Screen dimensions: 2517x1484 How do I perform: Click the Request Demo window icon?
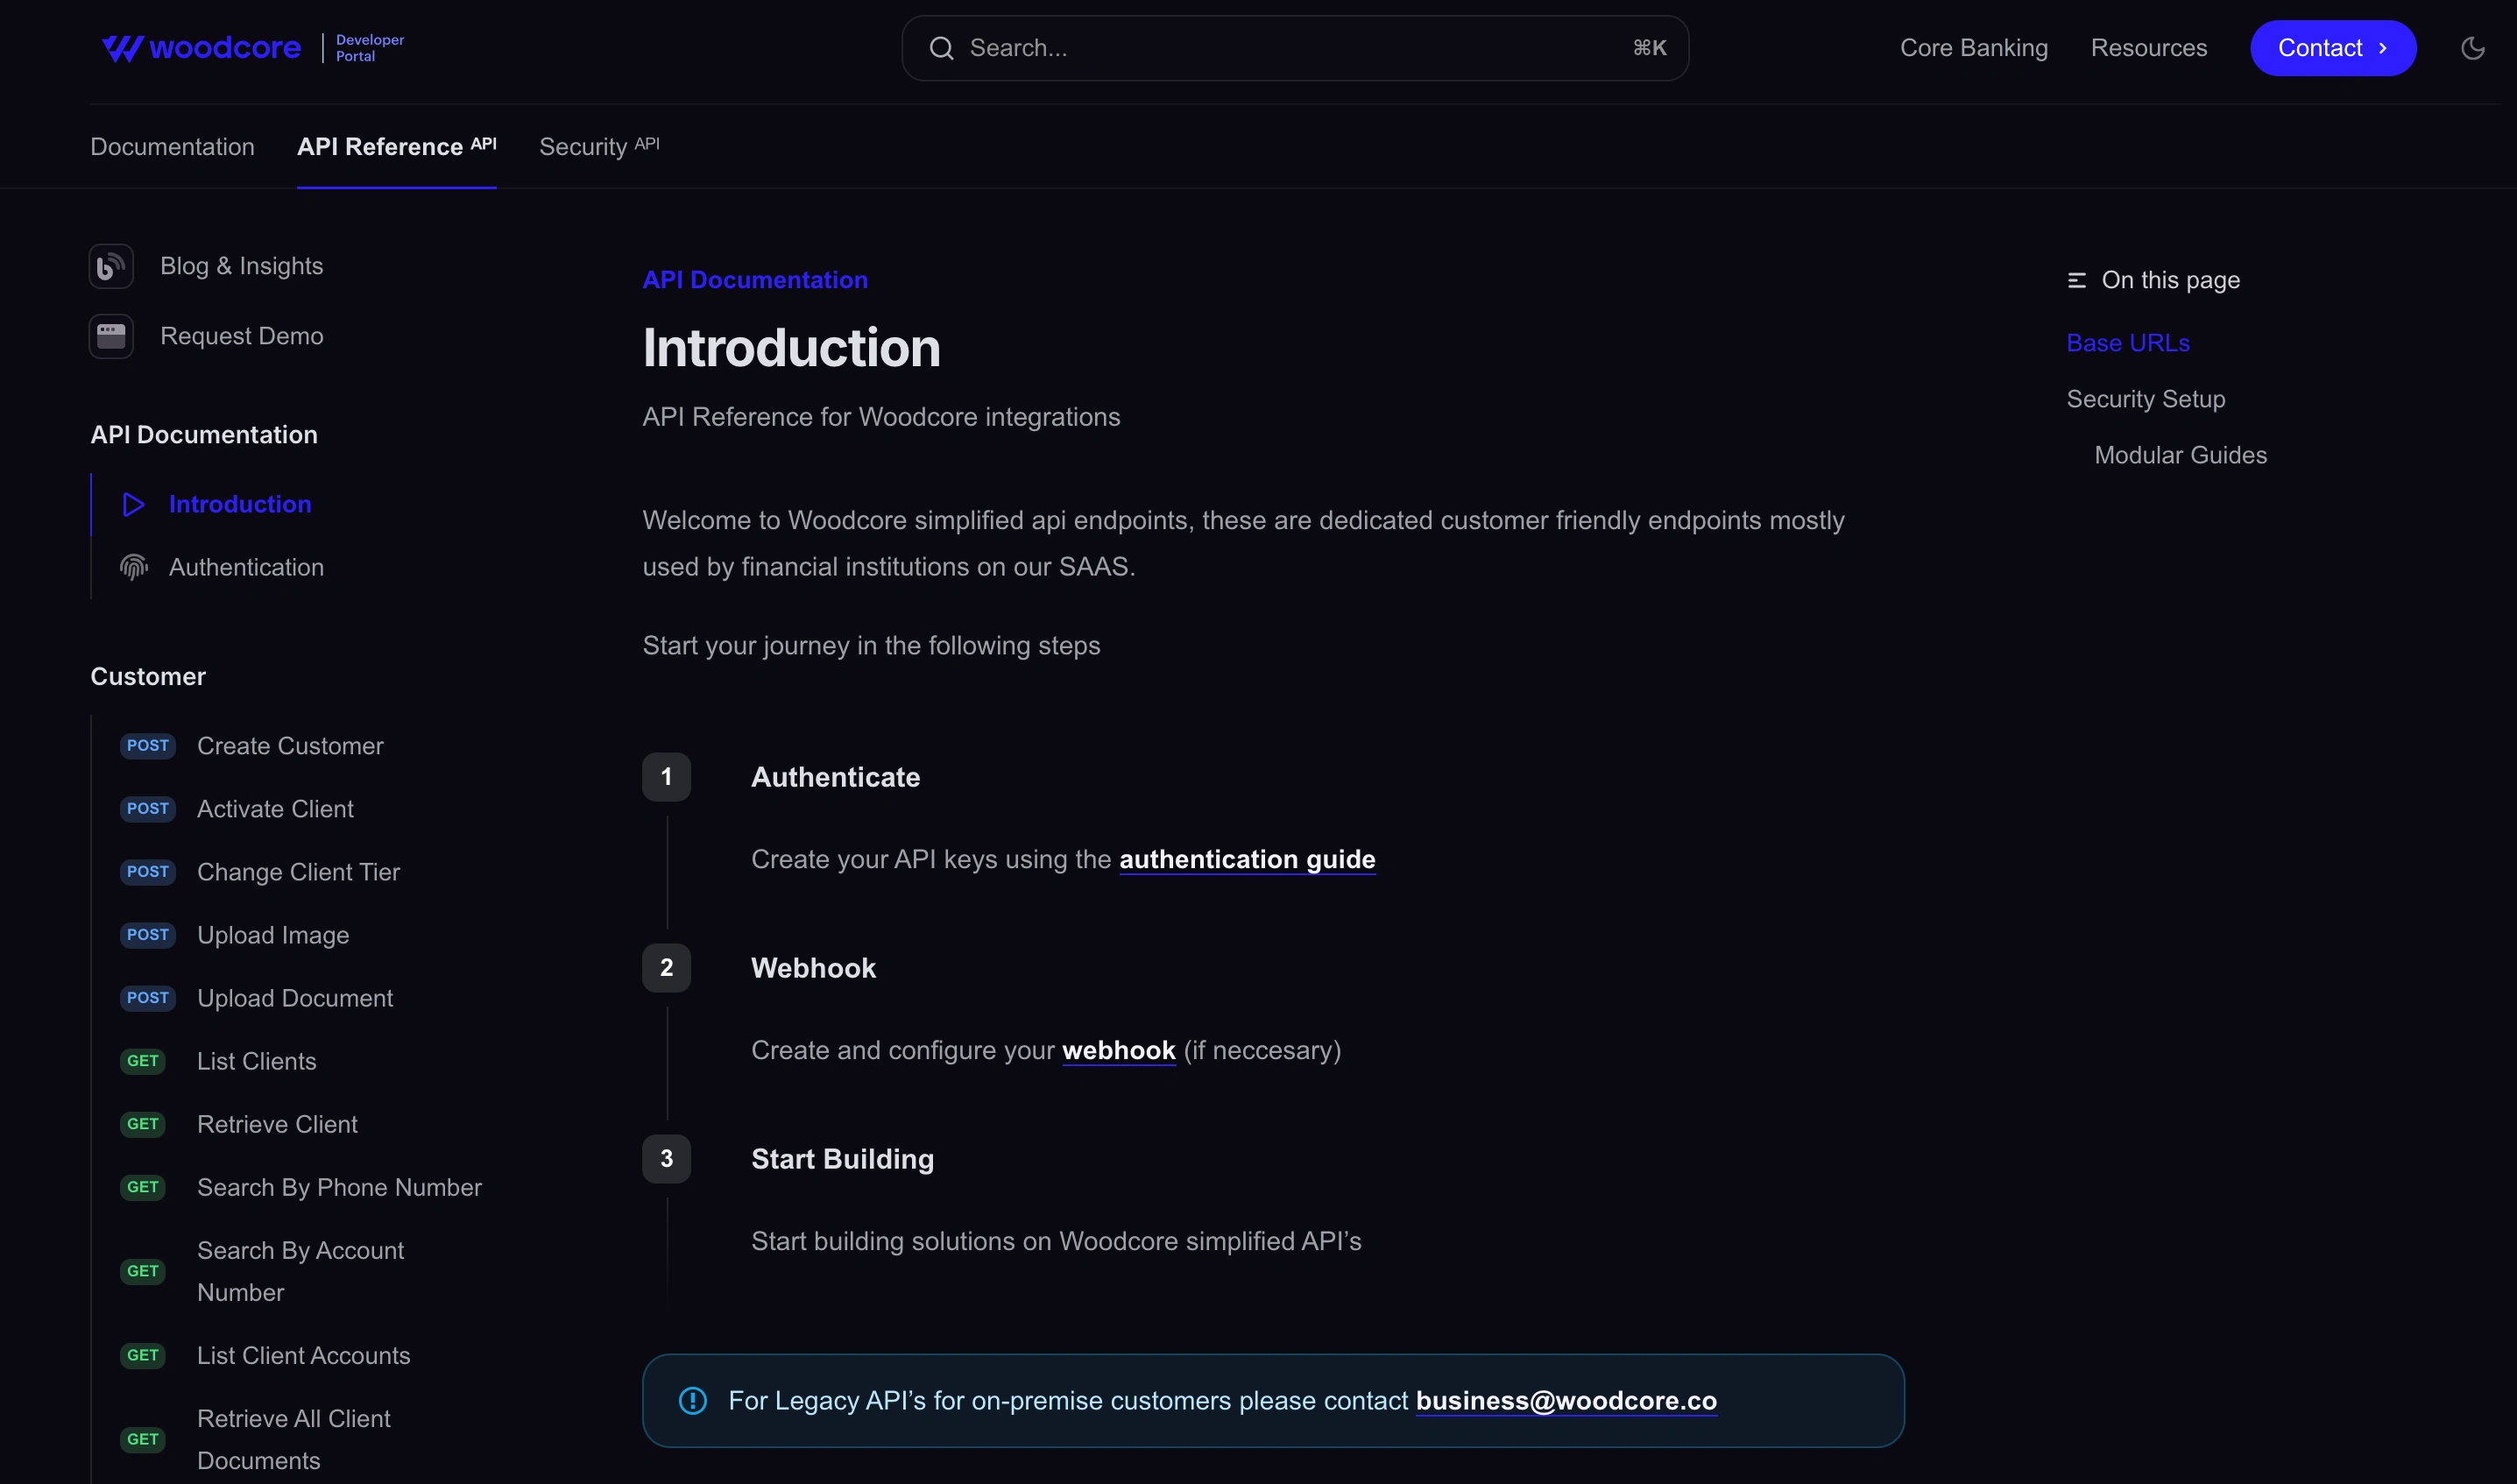tap(111, 336)
